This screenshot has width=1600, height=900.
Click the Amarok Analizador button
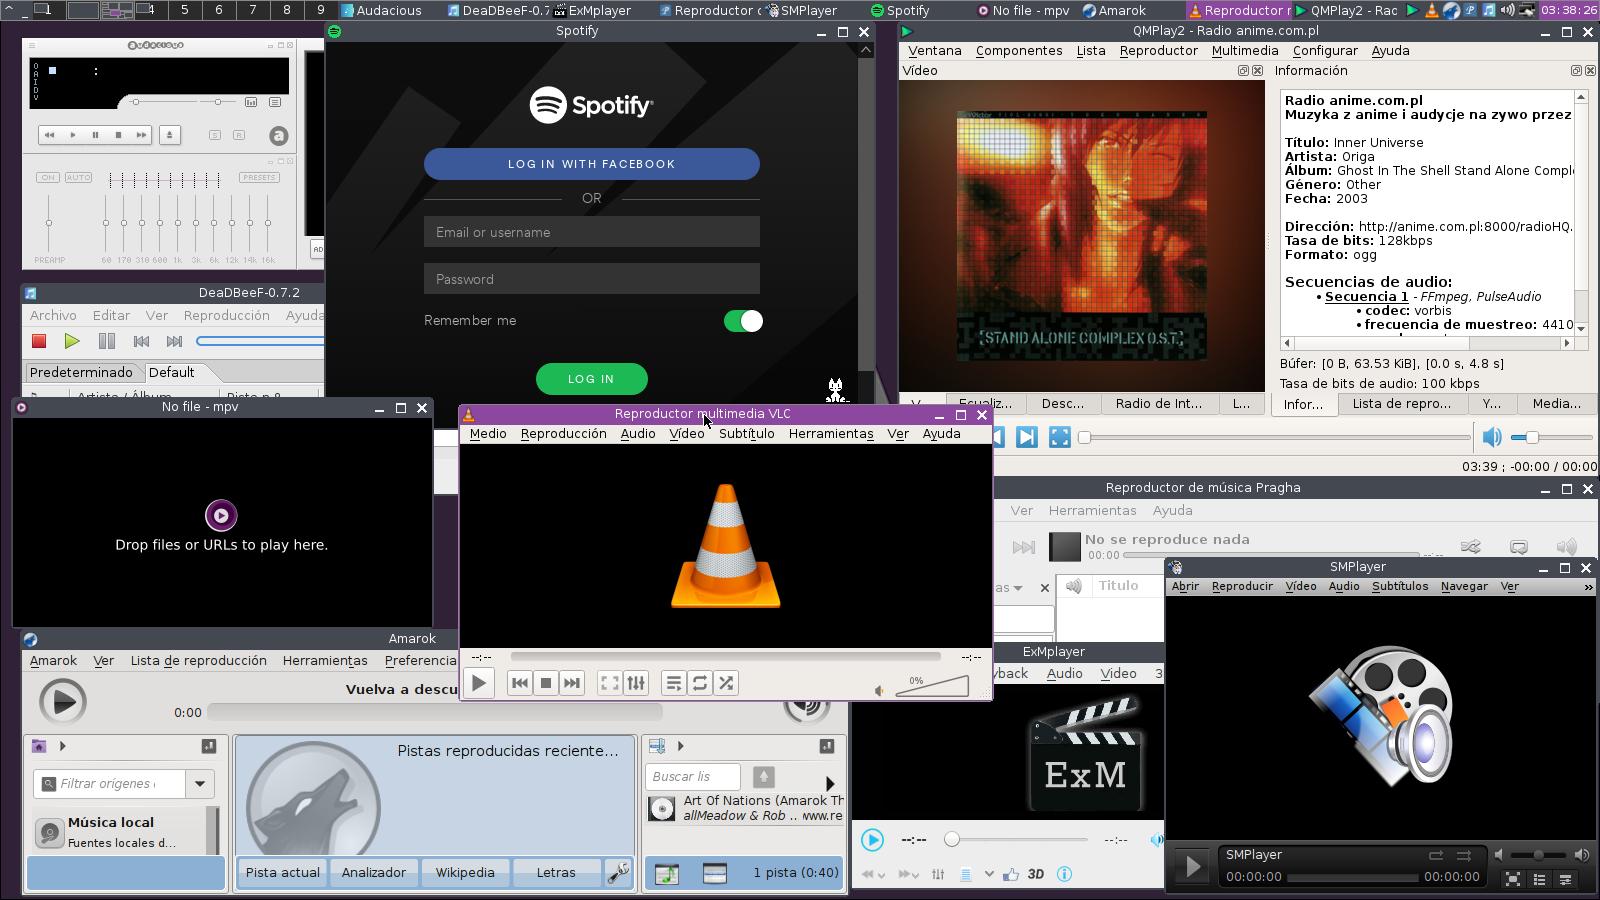pyautogui.click(x=374, y=872)
